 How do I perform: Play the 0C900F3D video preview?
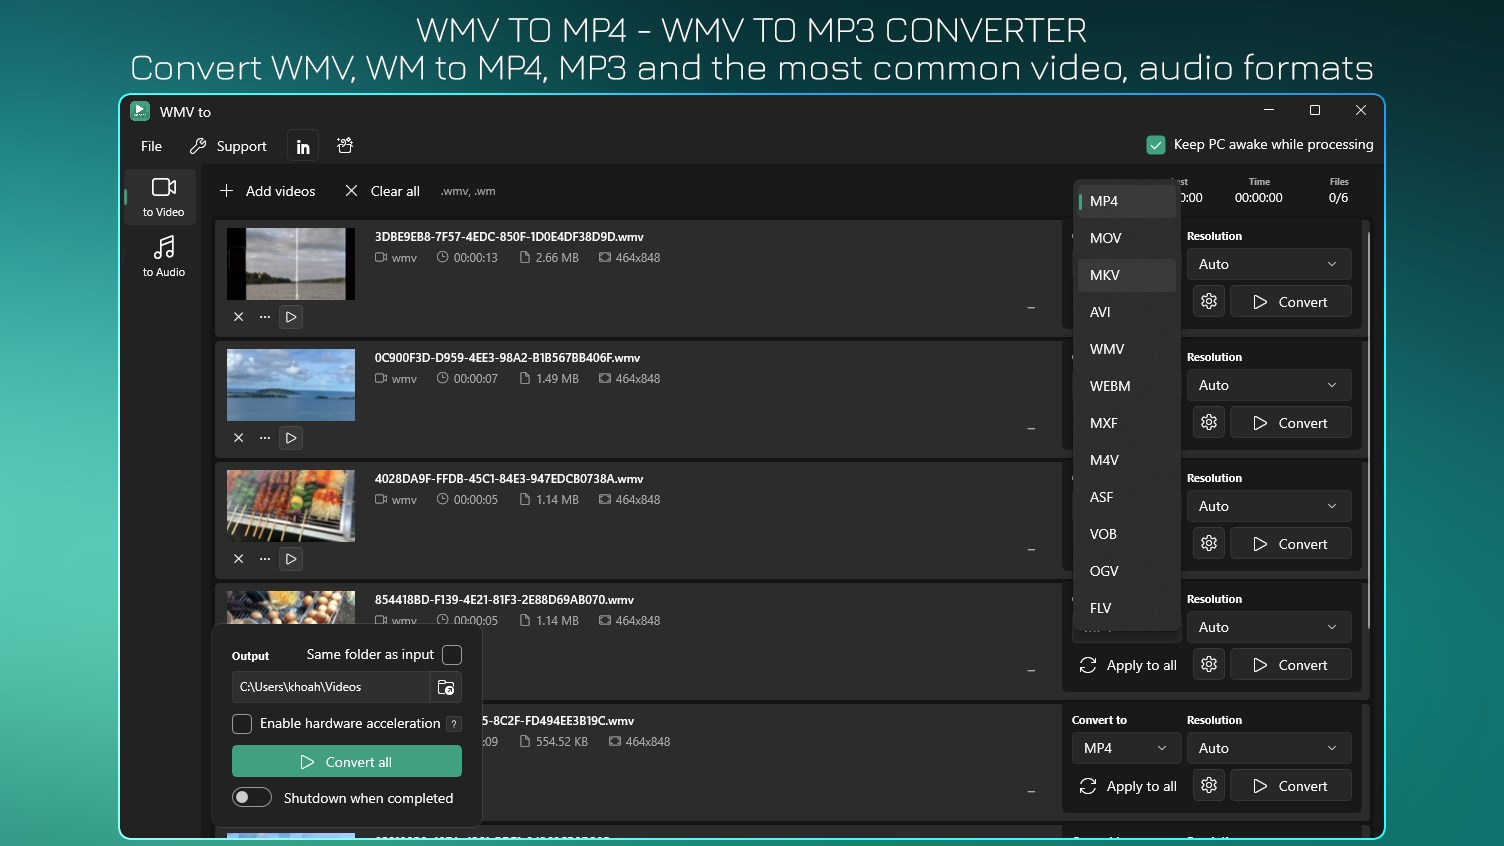click(291, 438)
